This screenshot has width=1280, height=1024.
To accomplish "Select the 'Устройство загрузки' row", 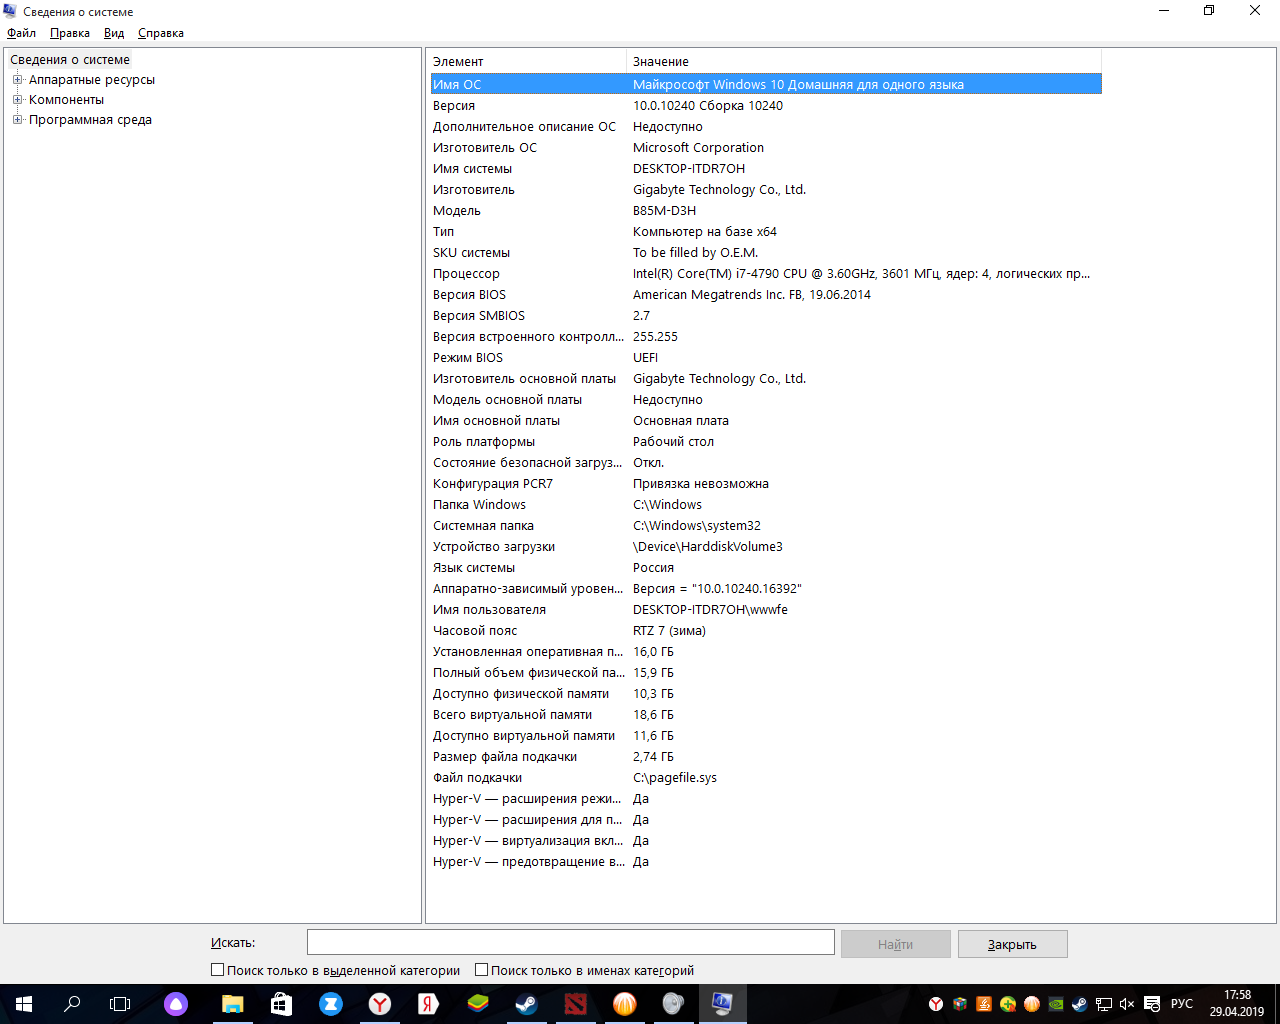I will pos(766,546).
